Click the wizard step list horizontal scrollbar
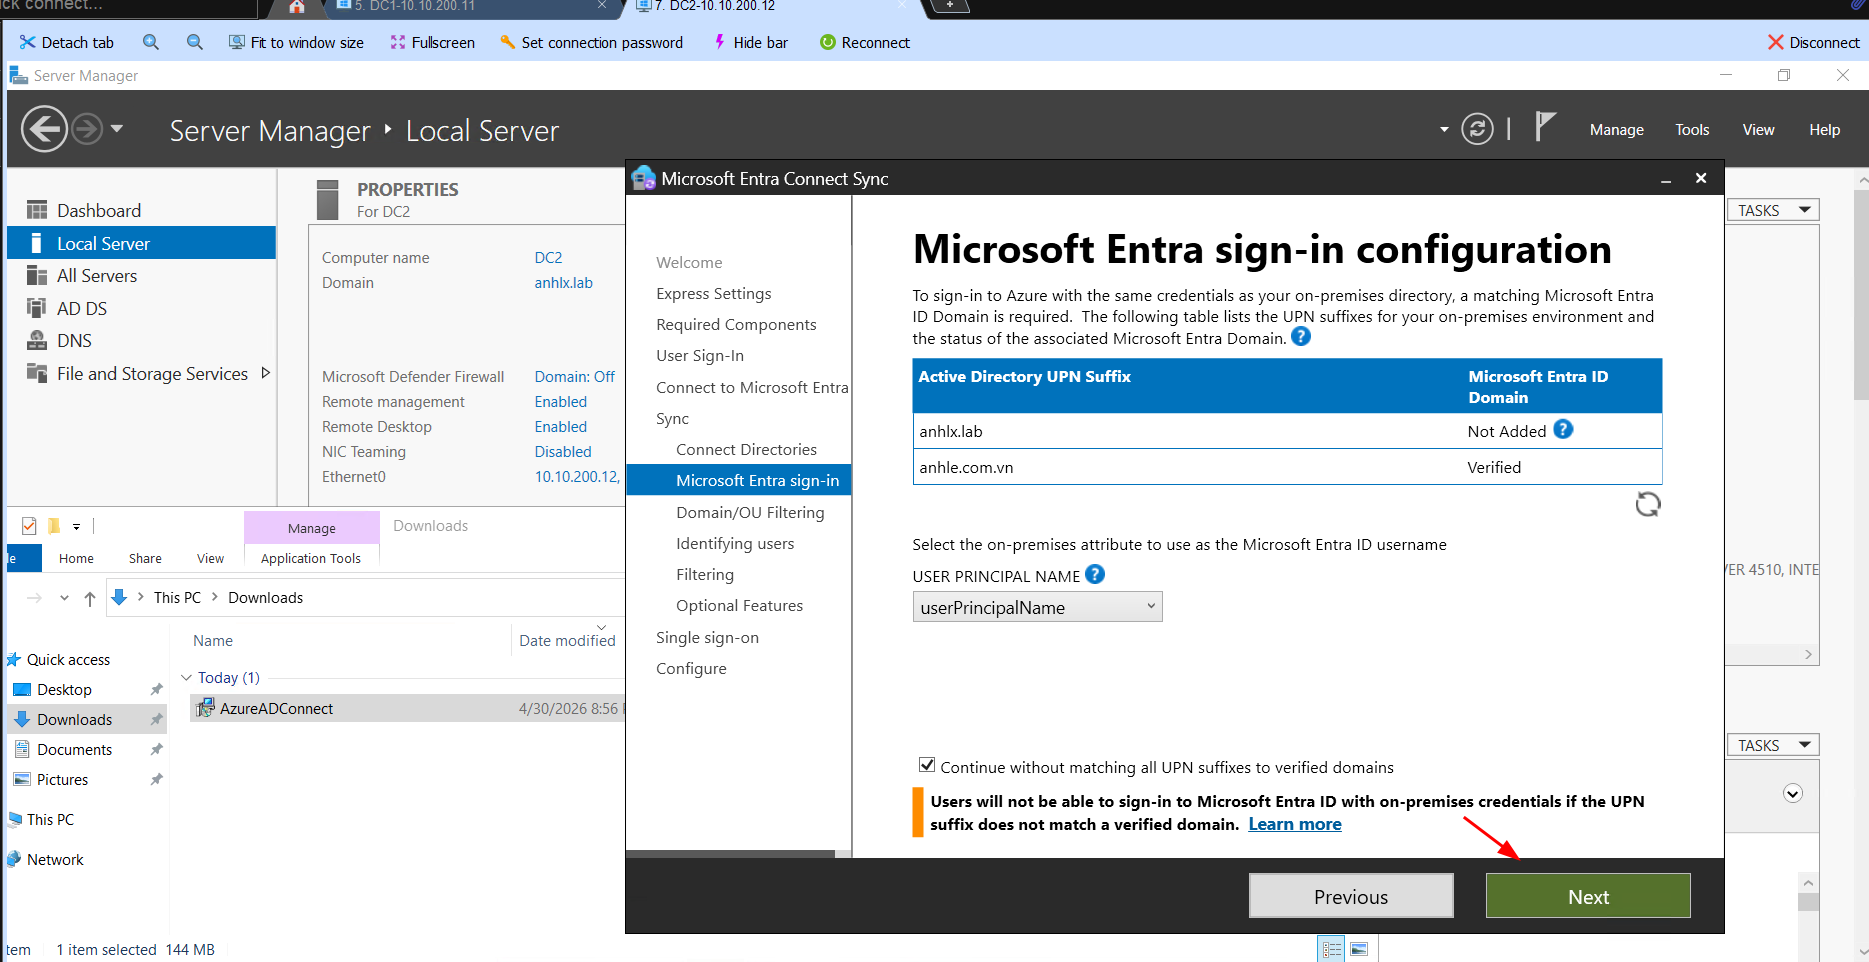Screen dimensions: 1869x962 click(x=730, y=854)
